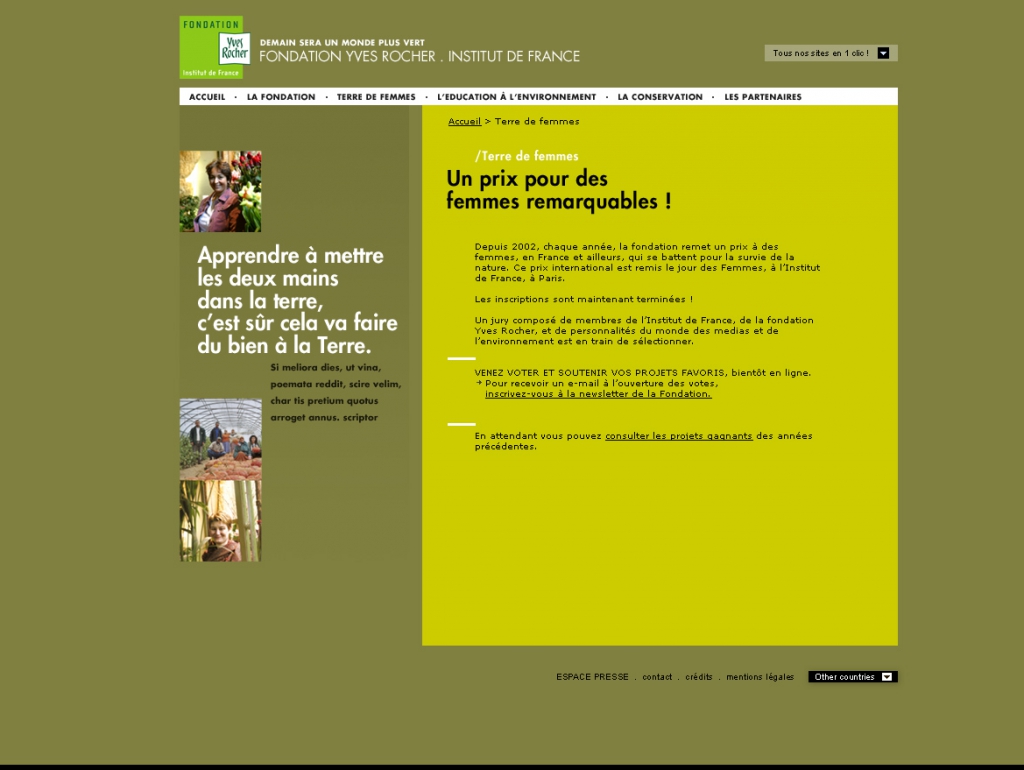Click 'Les inscriptions sont maintenant terminées' text
This screenshot has height=770, width=1024.
tap(584, 299)
